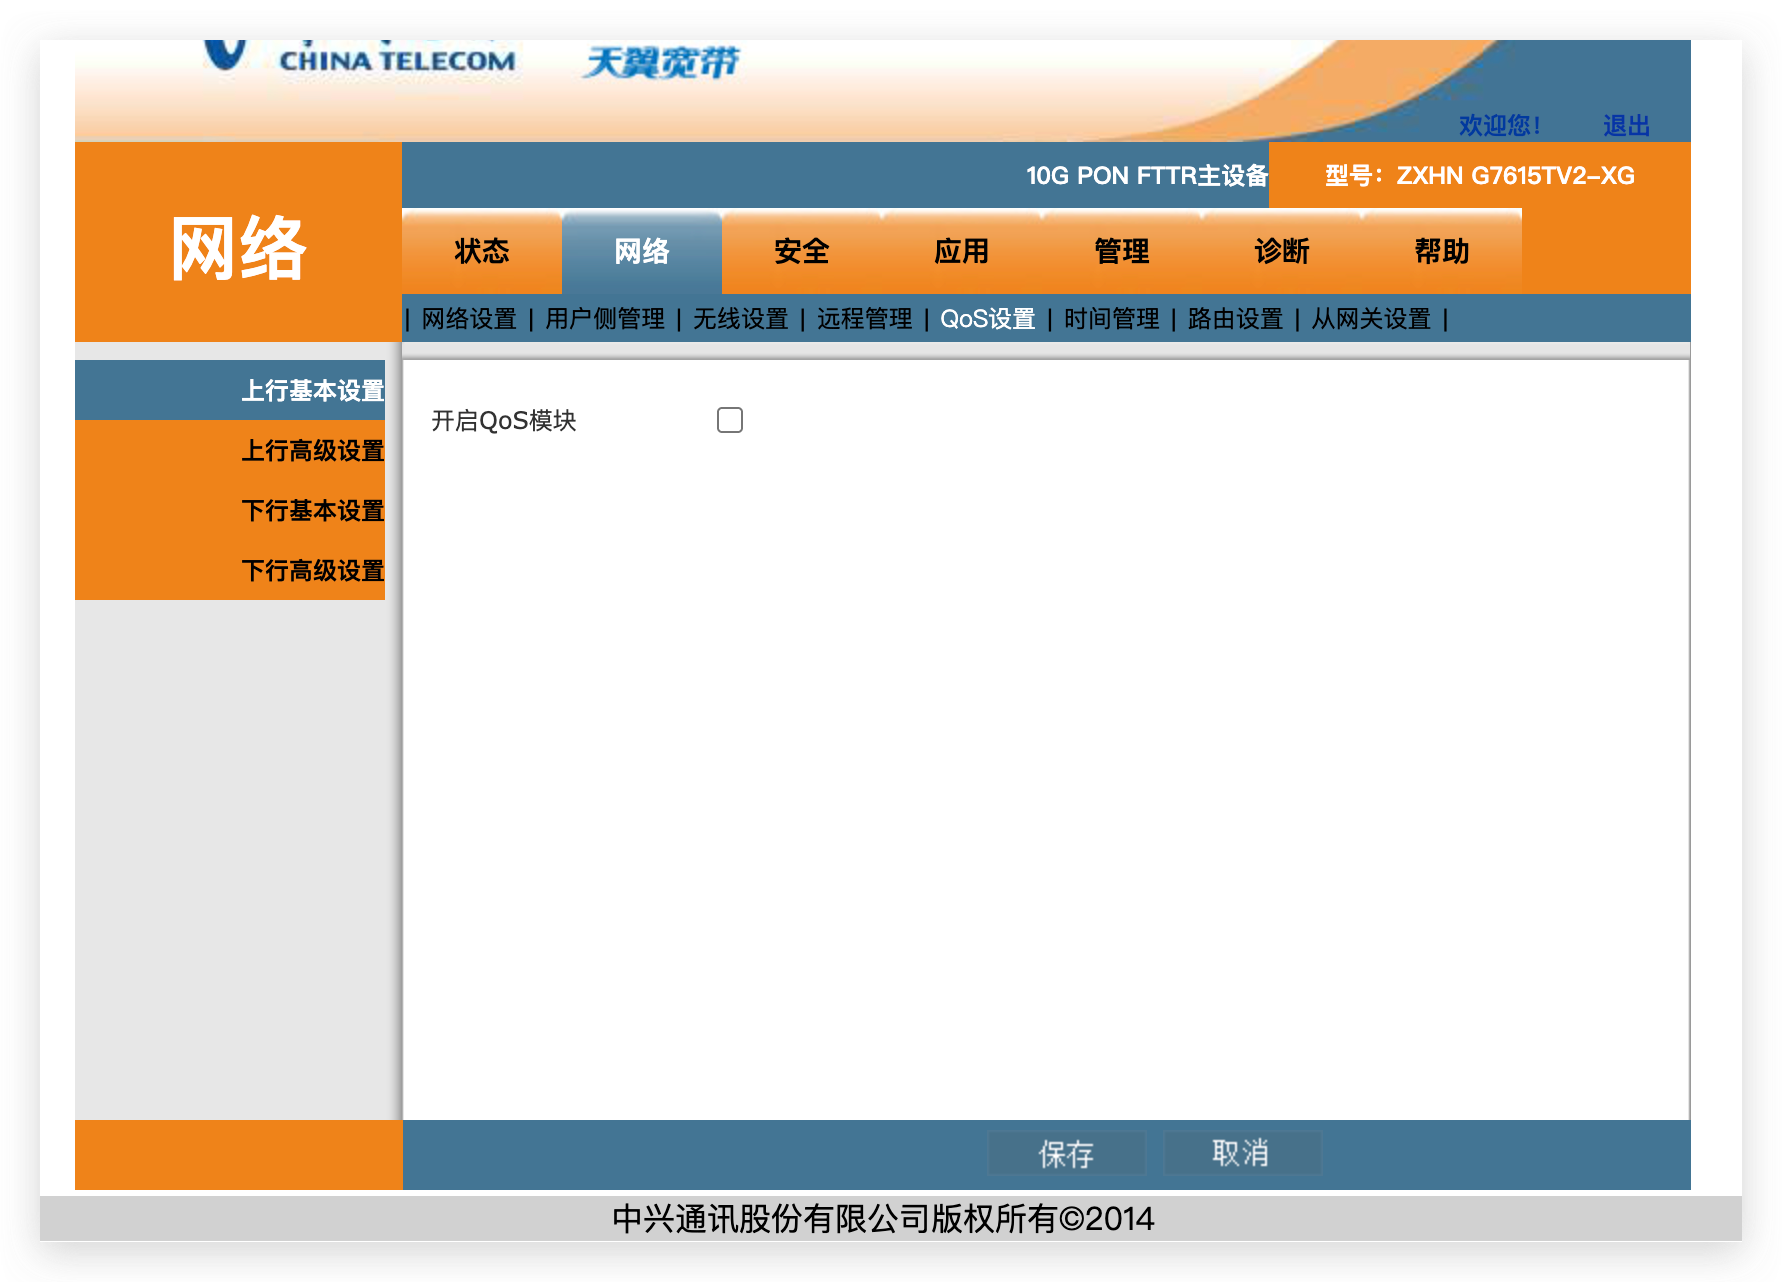1782x1282 pixels.
Task: Click the 保存 button to save settings
Action: point(1065,1152)
